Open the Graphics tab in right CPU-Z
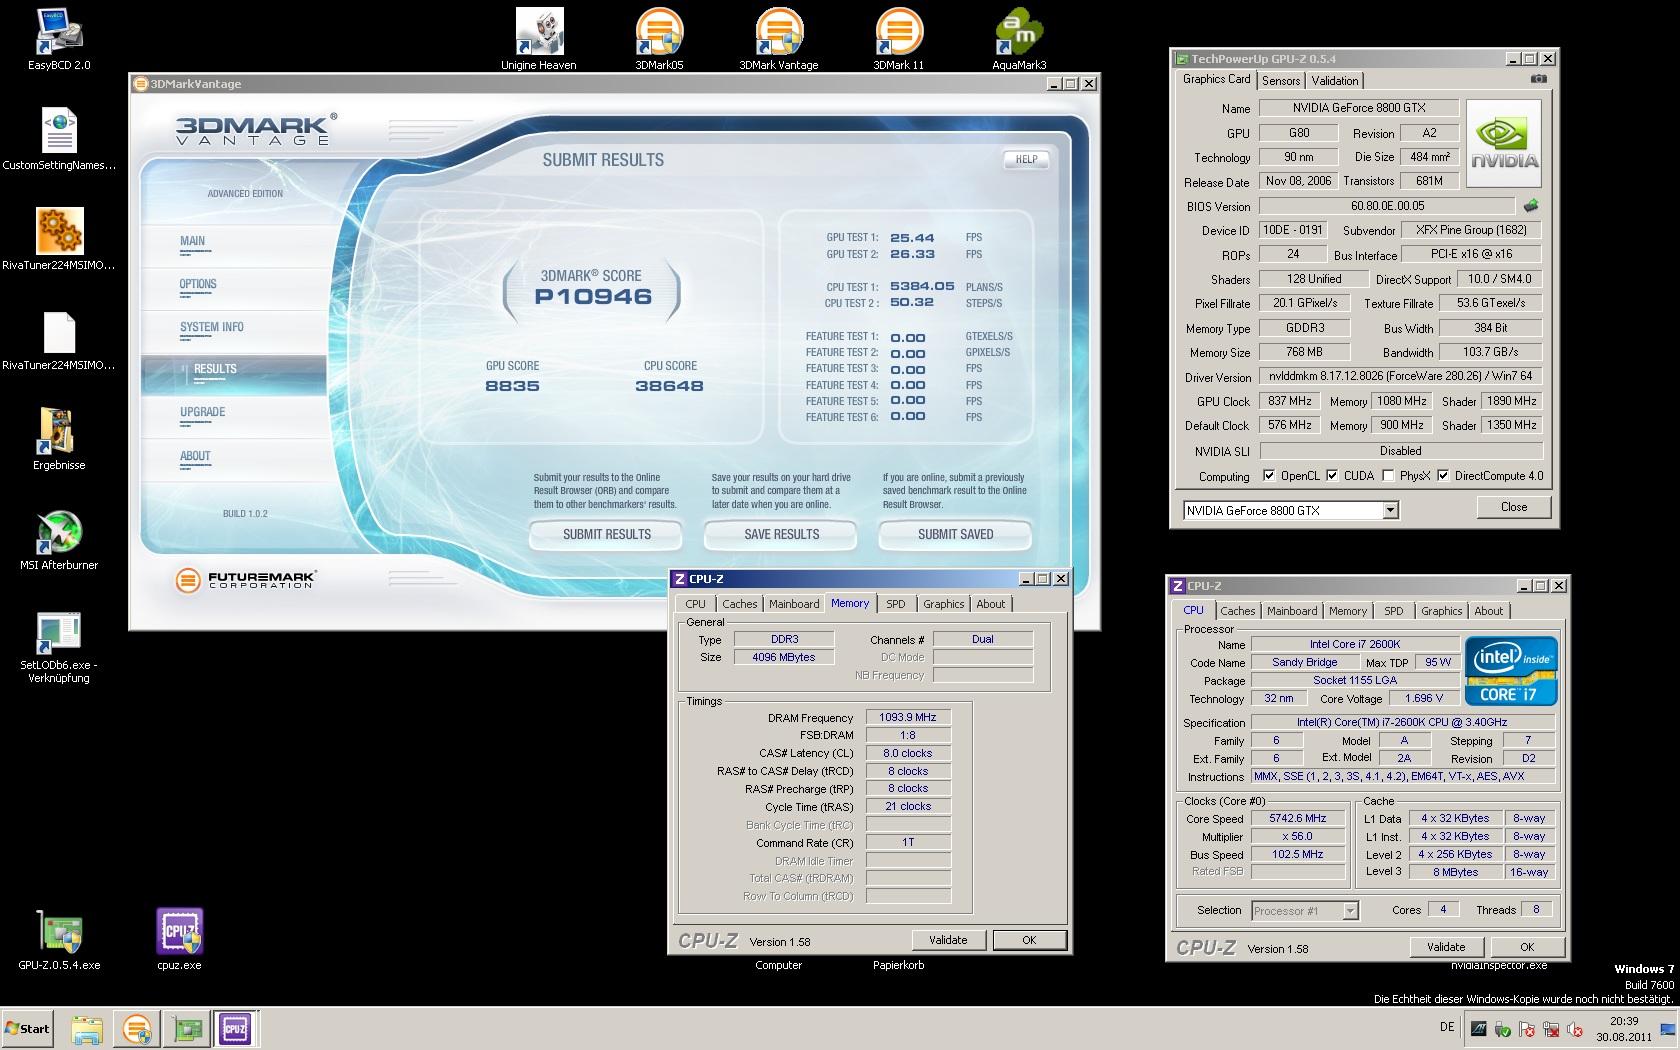The height and width of the screenshot is (1050, 1680). coord(1442,611)
